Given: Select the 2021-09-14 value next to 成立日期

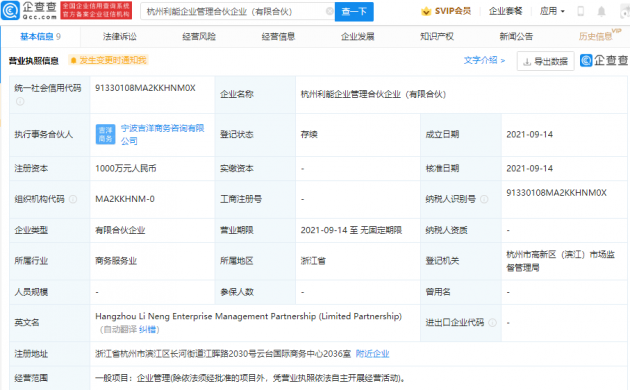Looking at the screenshot, I should point(530,135).
